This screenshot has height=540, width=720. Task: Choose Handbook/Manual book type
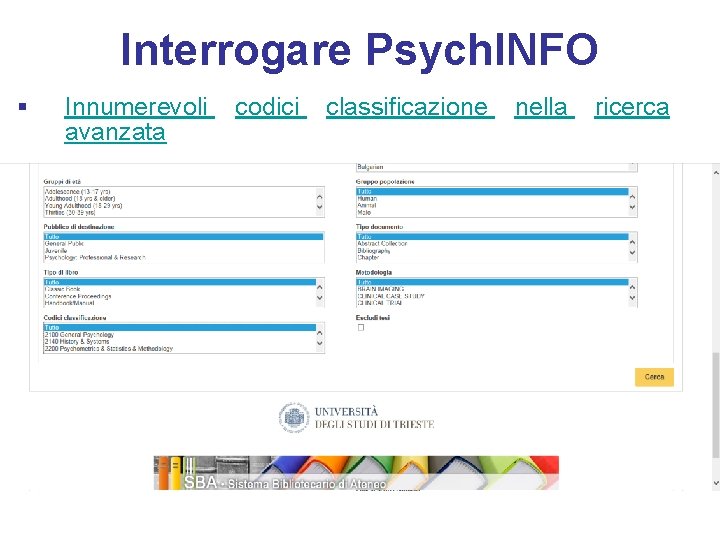click(180, 303)
